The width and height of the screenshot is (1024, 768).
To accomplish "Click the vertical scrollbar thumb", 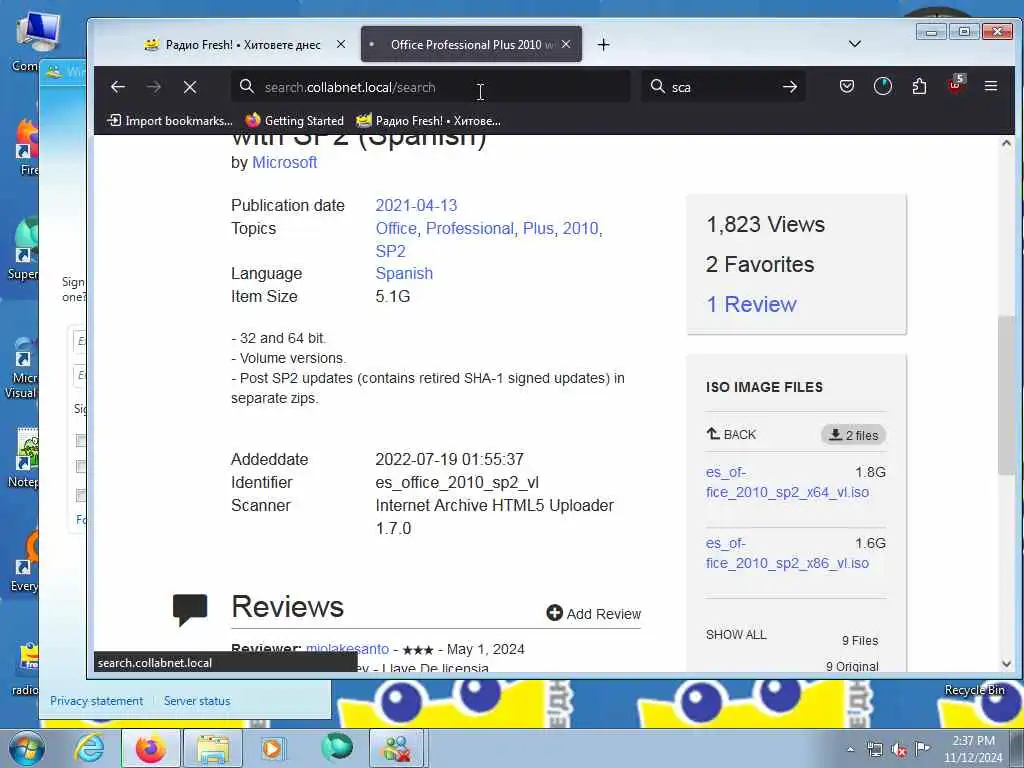I will [1006, 395].
